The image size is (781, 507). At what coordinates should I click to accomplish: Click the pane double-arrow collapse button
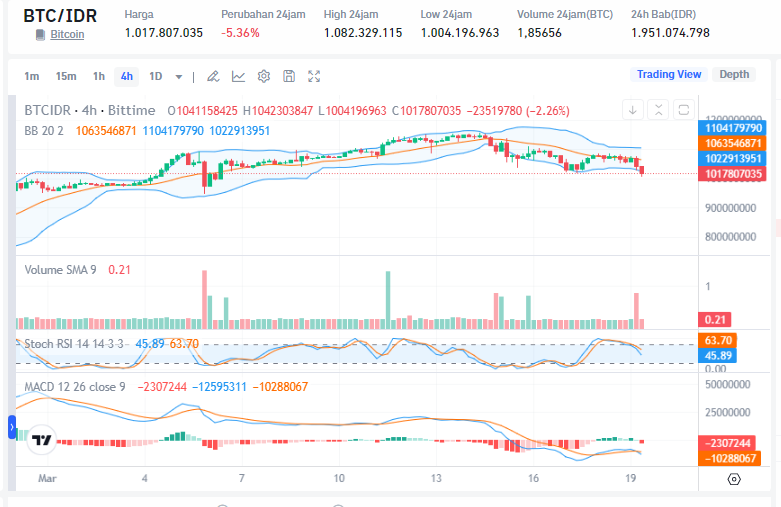click(x=658, y=110)
